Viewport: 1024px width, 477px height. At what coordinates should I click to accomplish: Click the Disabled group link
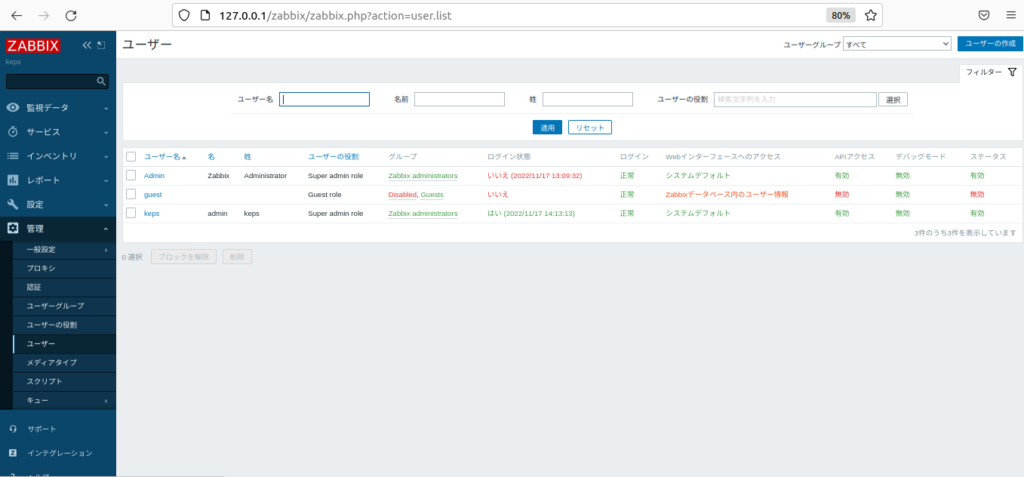[x=402, y=195]
